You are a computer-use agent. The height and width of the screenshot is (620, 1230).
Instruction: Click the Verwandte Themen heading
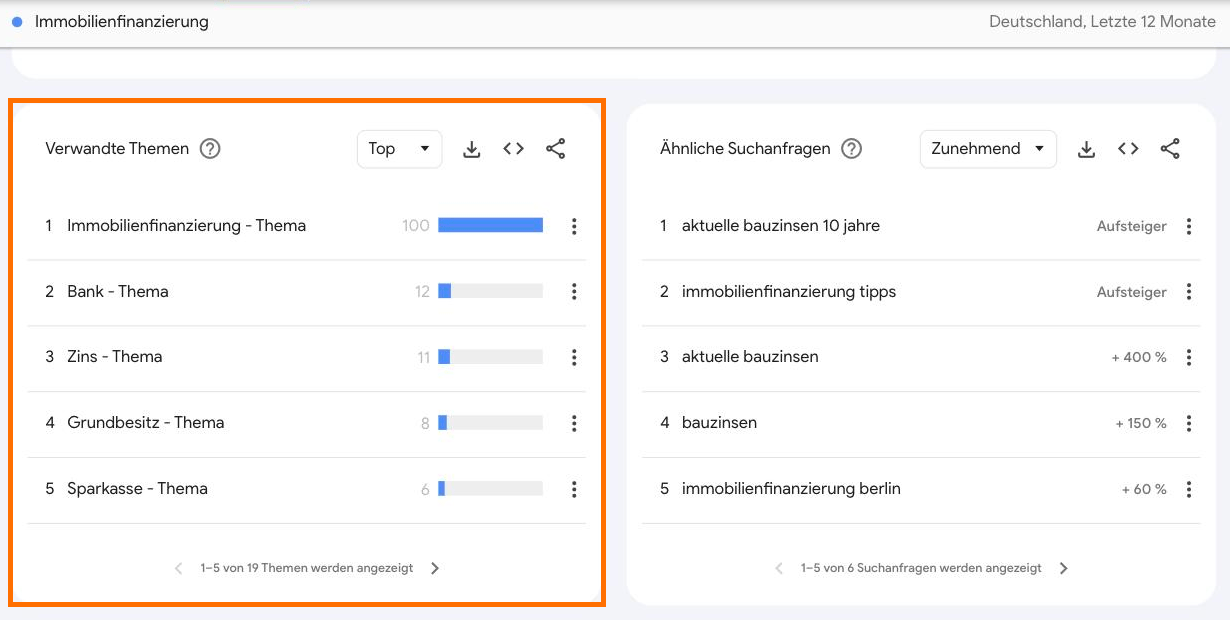117,149
